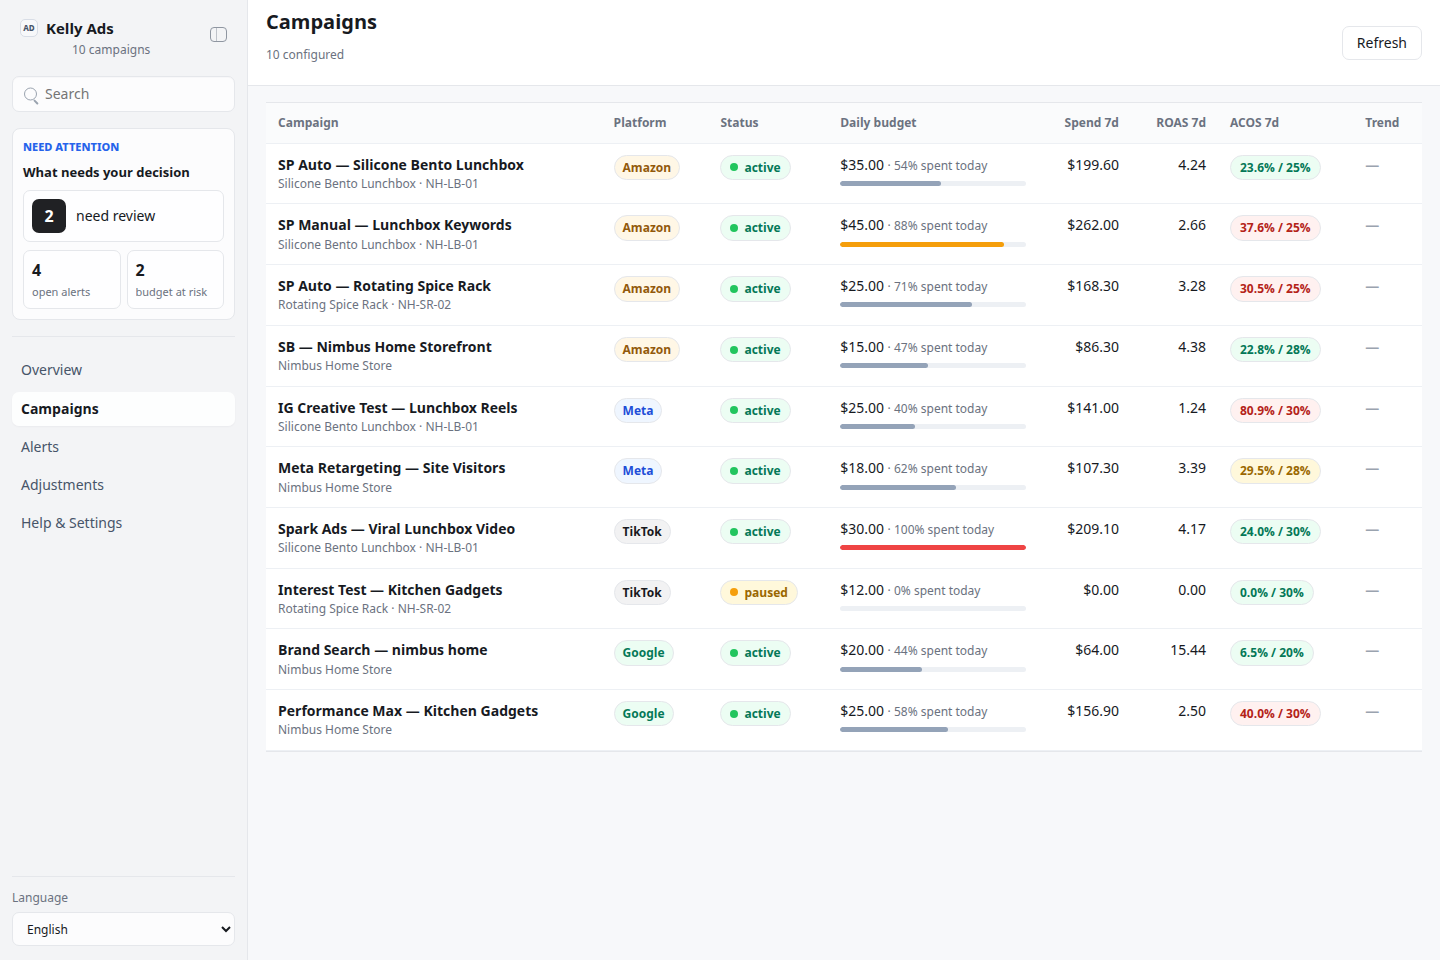Click the Meta badge for IG Creative Test
The height and width of the screenshot is (960, 1440).
(x=637, y=411)
